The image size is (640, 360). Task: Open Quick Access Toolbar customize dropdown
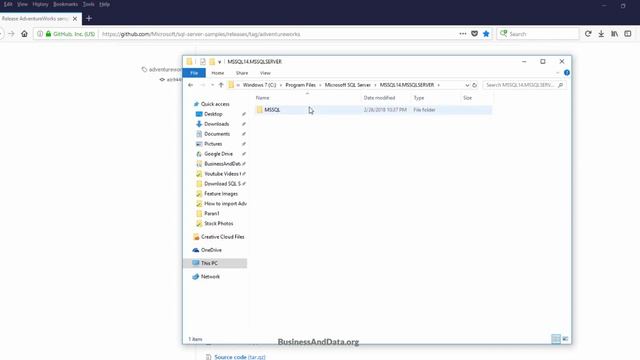(220, 62)
